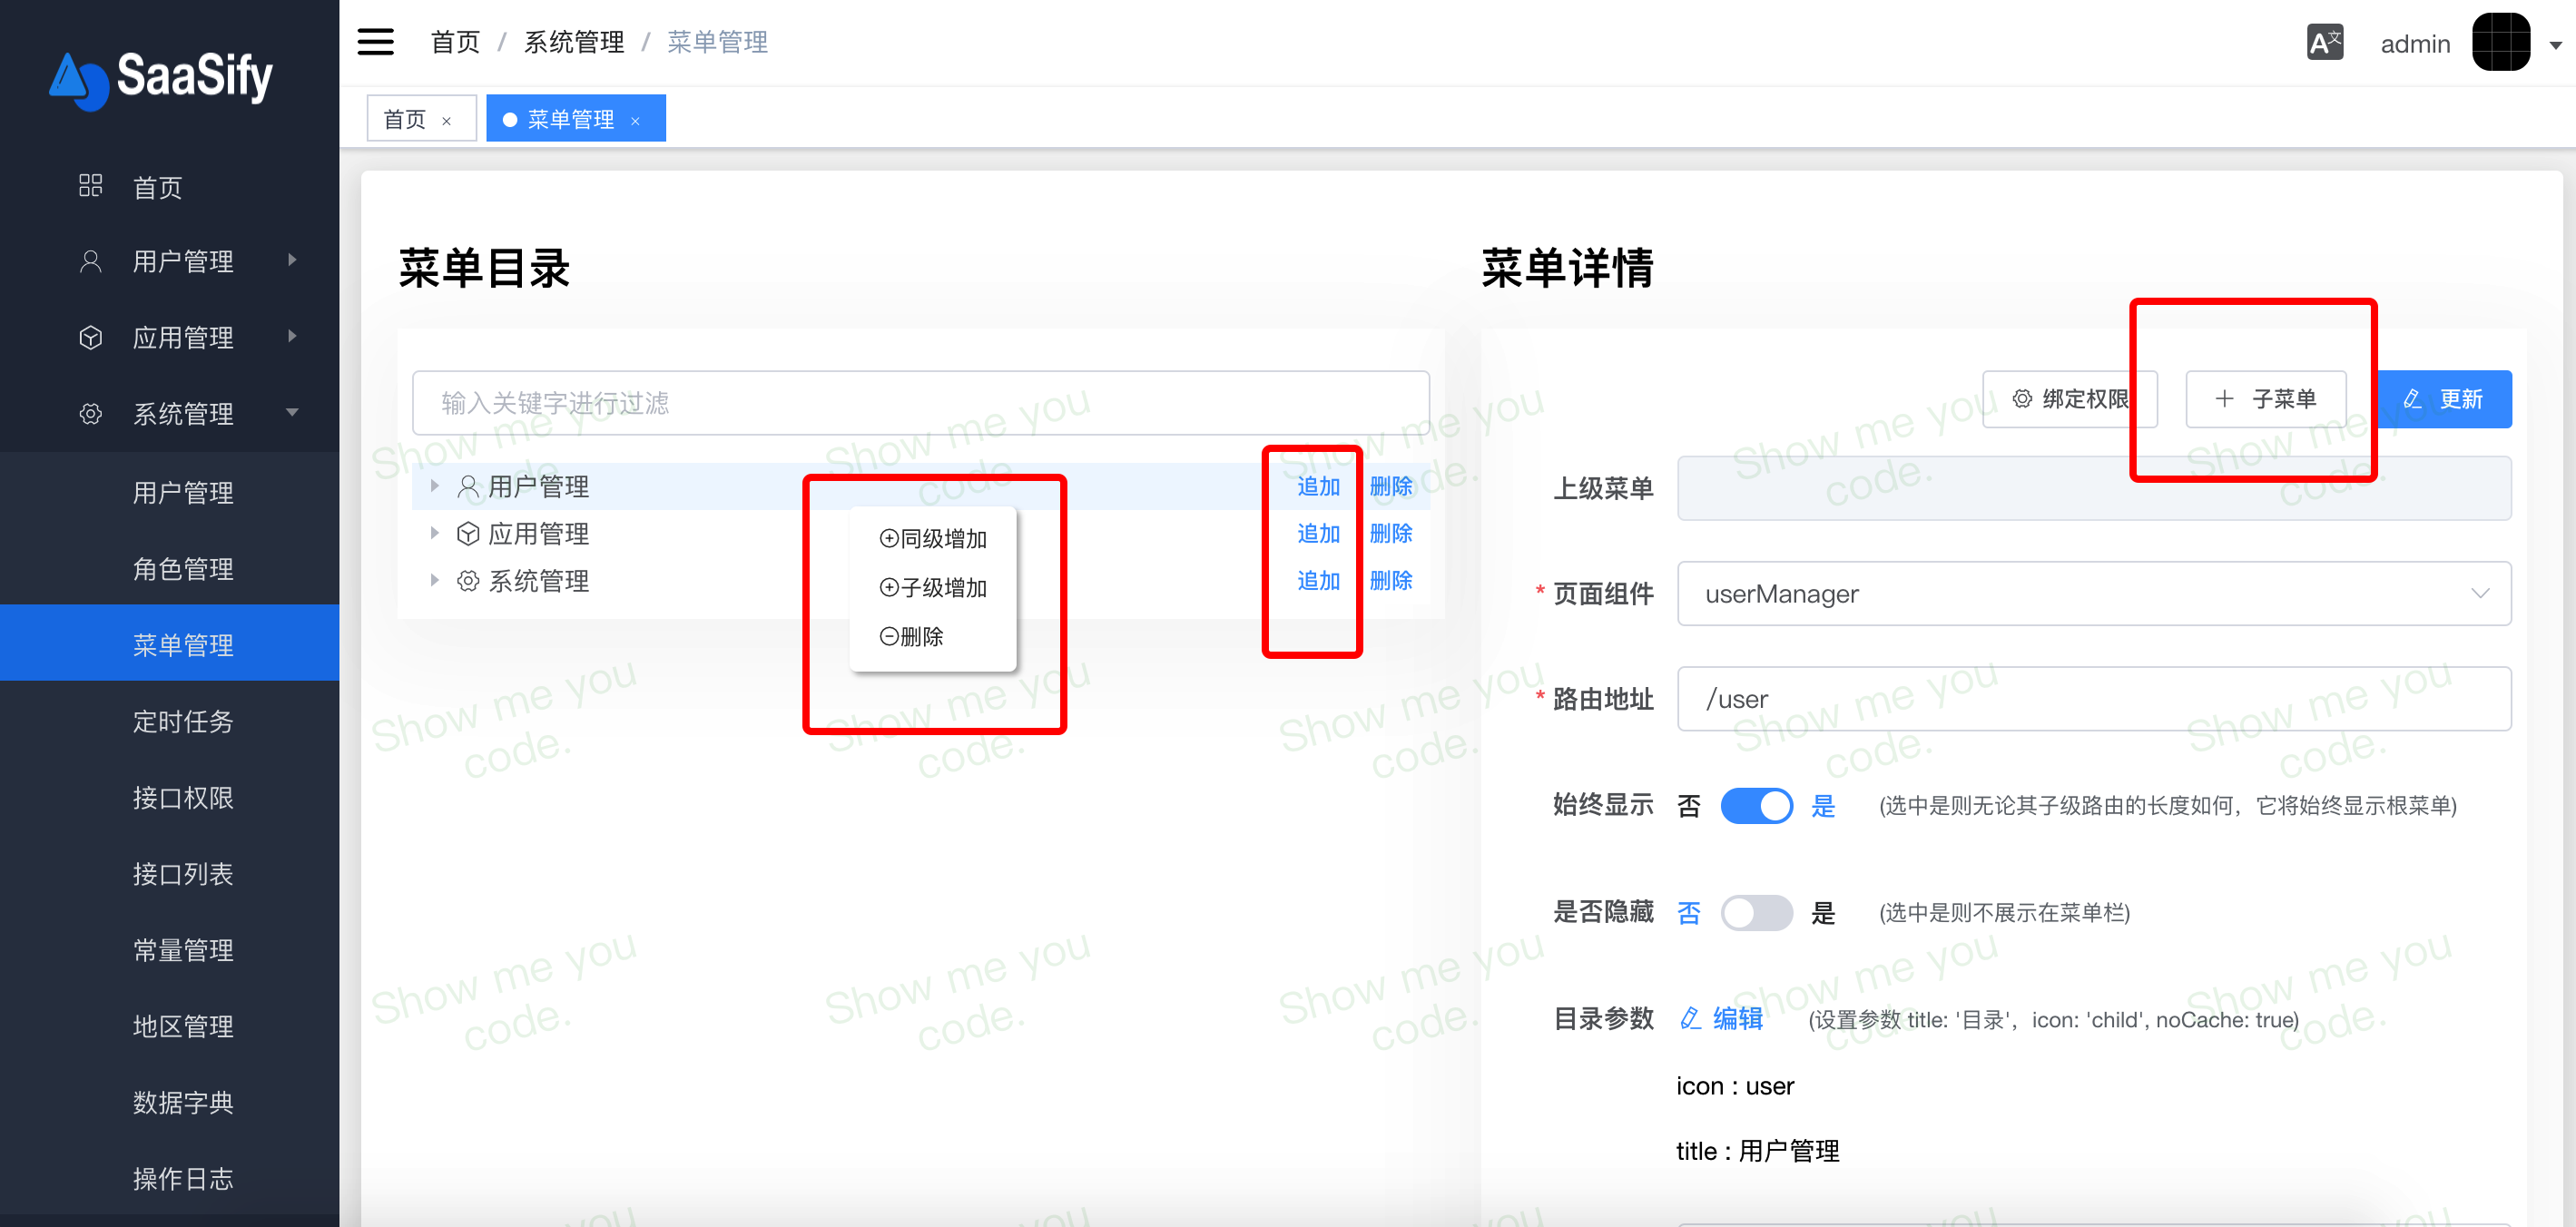Click the 应用管理 cube icon in sidebar

pyautogui.click(x=90, y=337)
